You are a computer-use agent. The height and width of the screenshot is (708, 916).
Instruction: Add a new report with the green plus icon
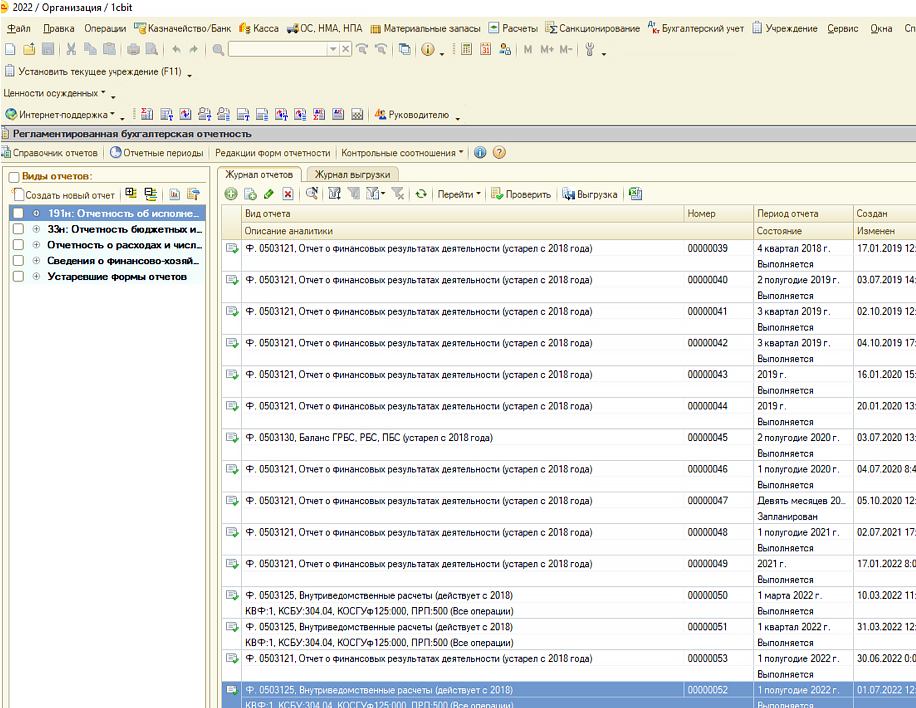coord(231,194)
